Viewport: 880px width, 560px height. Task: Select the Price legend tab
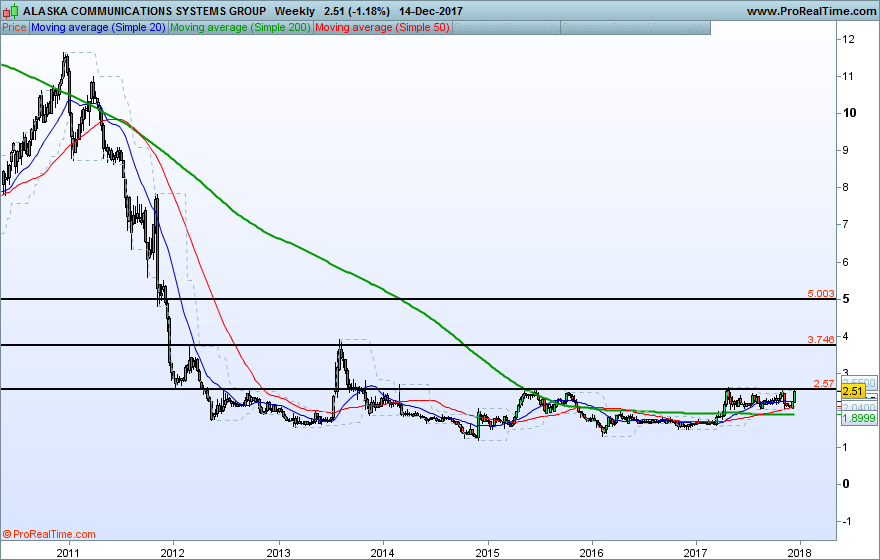[14, 27]
